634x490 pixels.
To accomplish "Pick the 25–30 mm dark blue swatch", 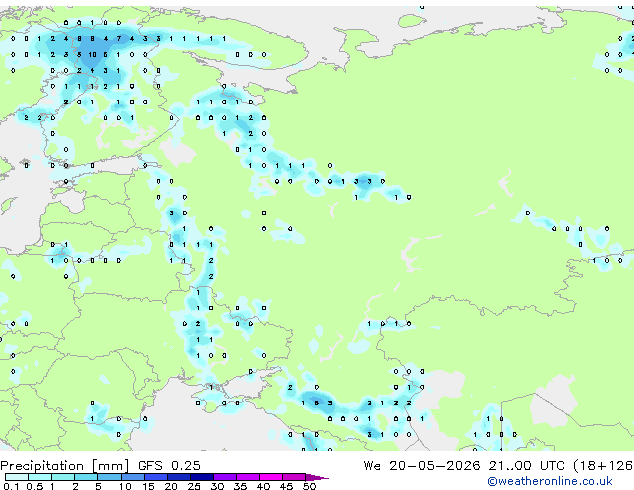I will pyautogui.click(x=202, y=477).
